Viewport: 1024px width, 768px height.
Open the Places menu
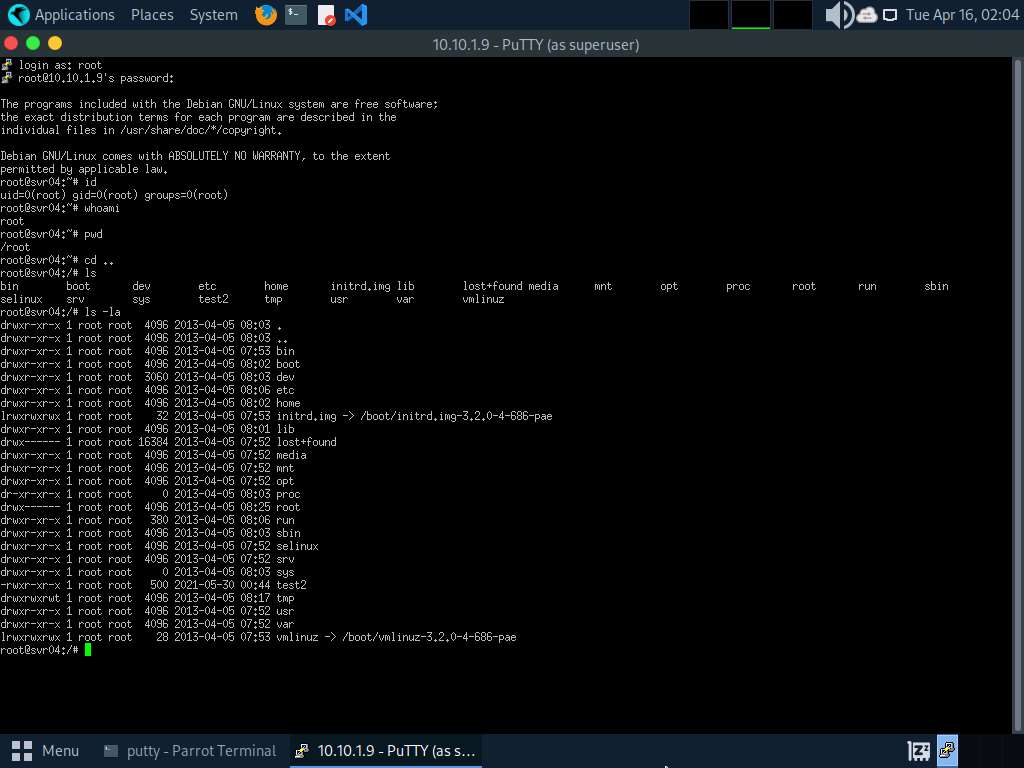(151, 14)
